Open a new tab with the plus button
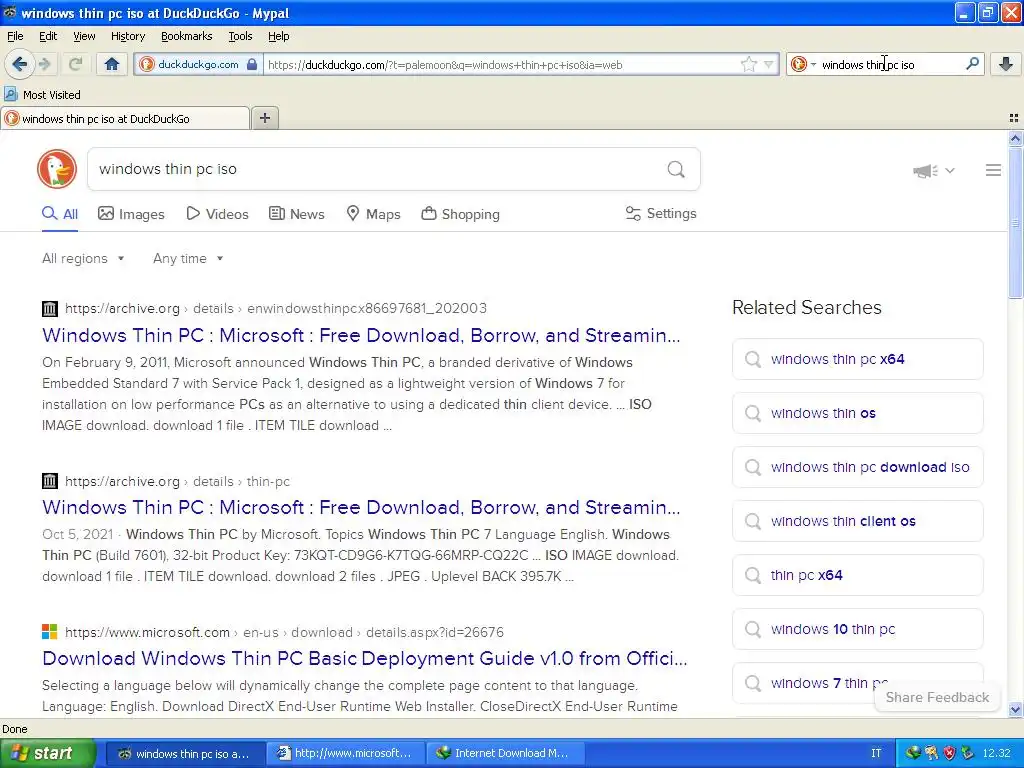 click(x=264, y=118)
